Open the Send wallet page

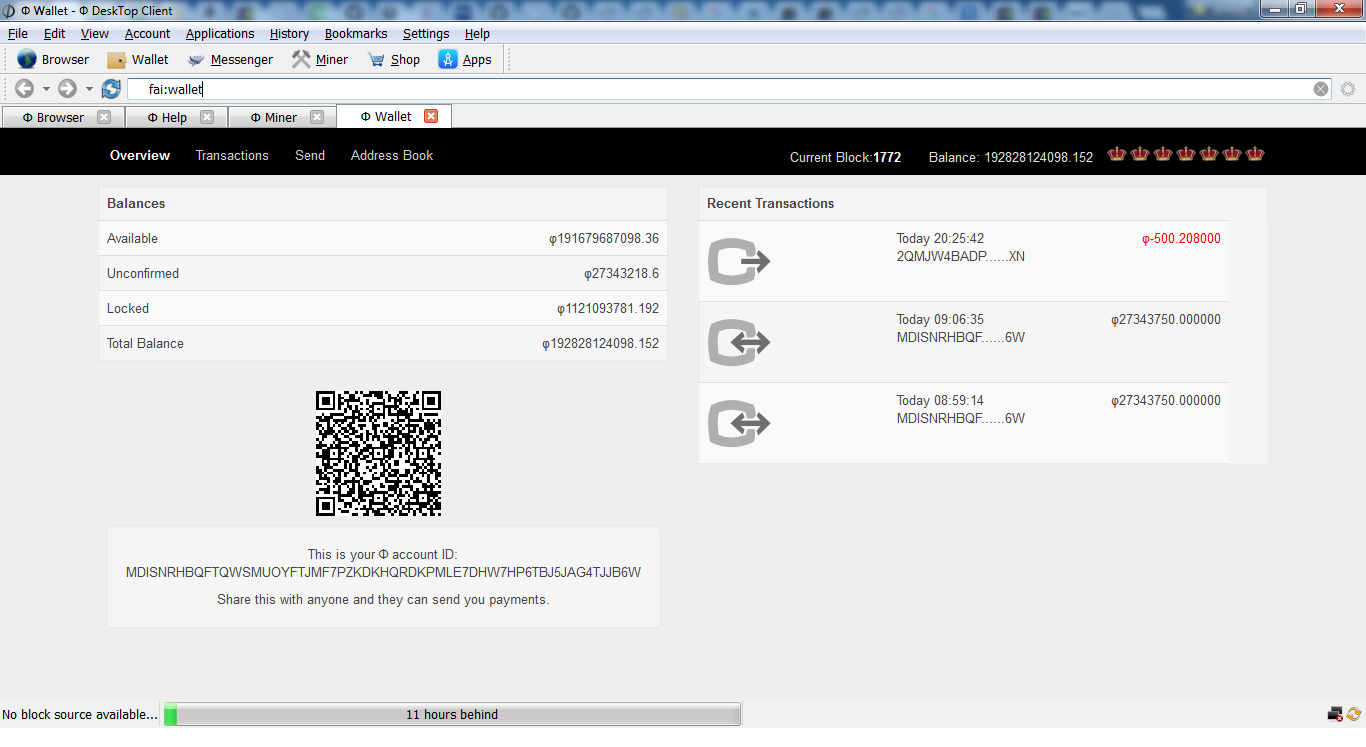(310, 155)
